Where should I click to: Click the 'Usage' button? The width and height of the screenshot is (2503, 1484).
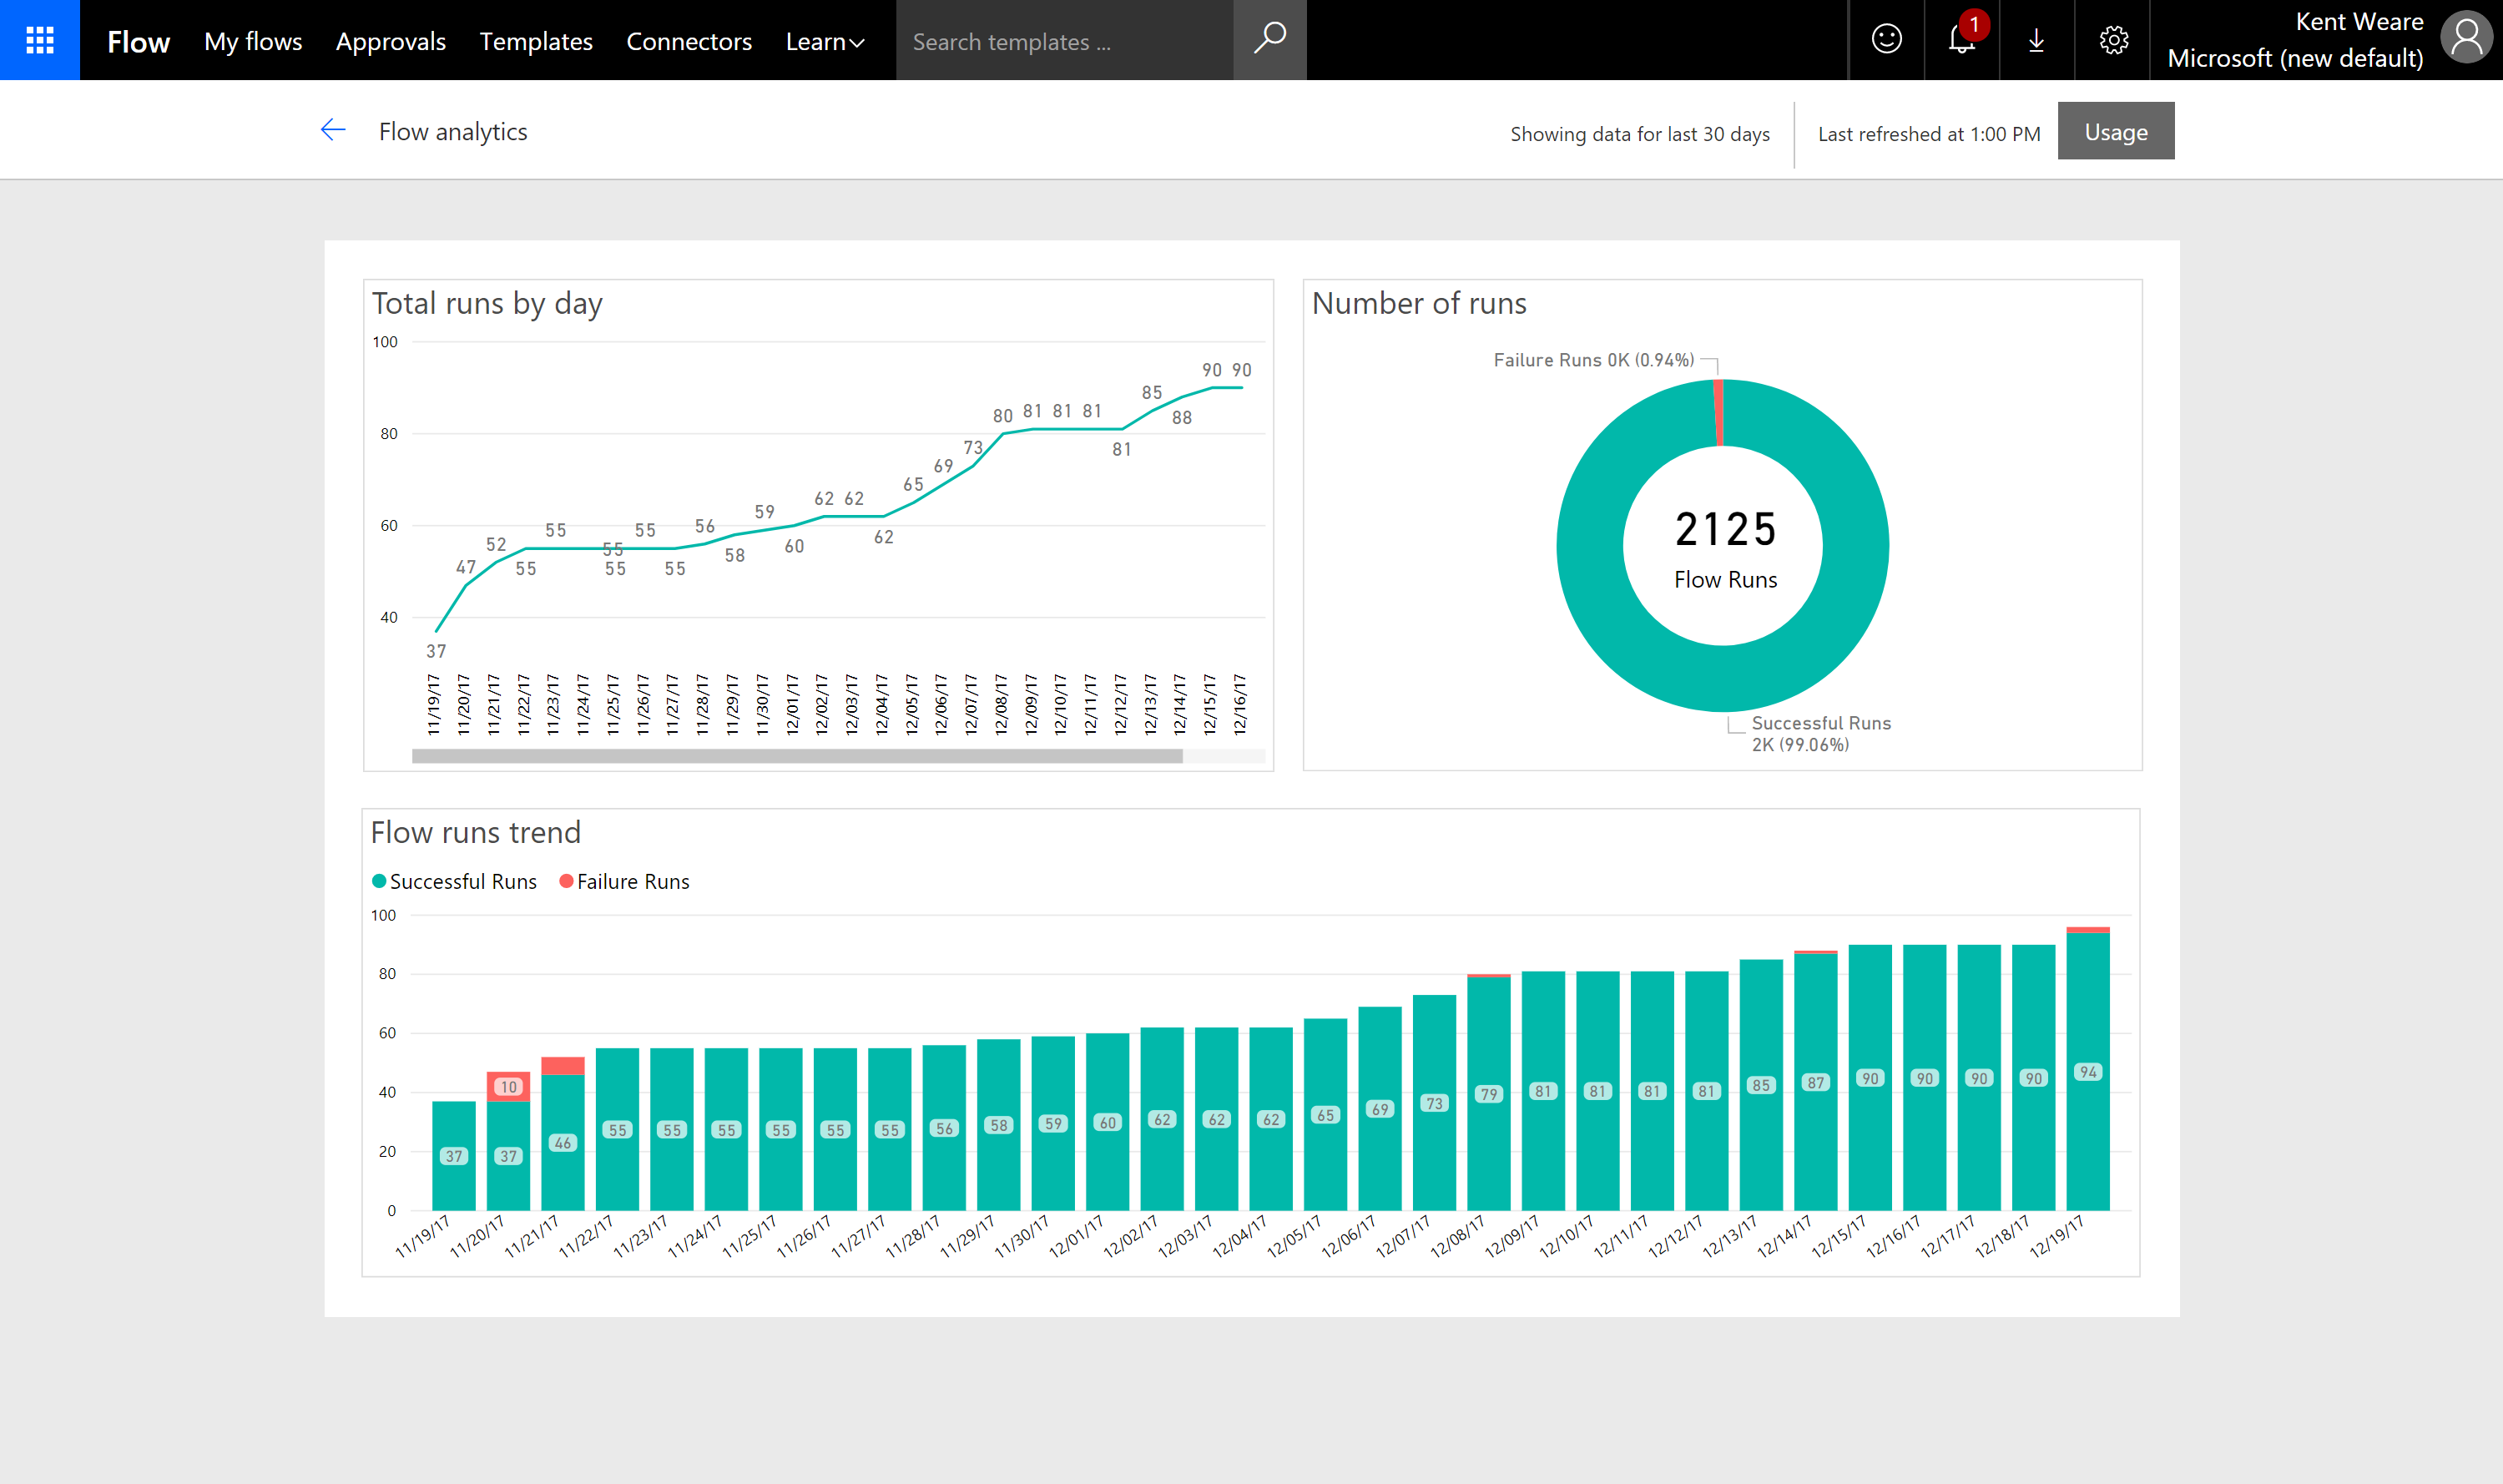click(x=2114, y=129)
